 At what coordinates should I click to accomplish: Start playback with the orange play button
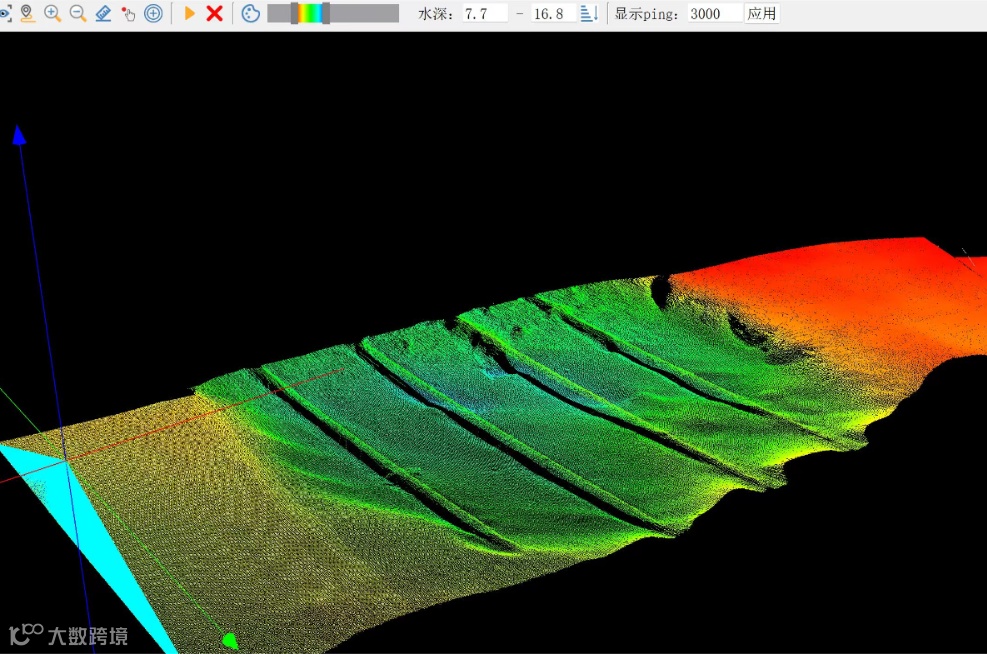click(189, 13)
